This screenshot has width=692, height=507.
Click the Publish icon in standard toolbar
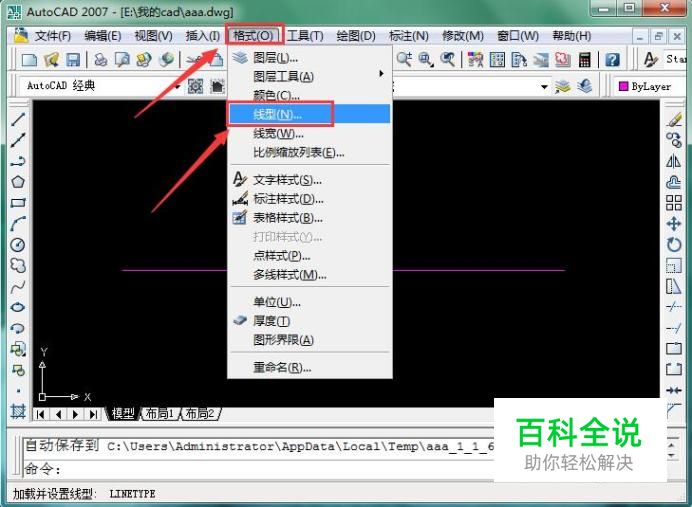coord(144,60)
